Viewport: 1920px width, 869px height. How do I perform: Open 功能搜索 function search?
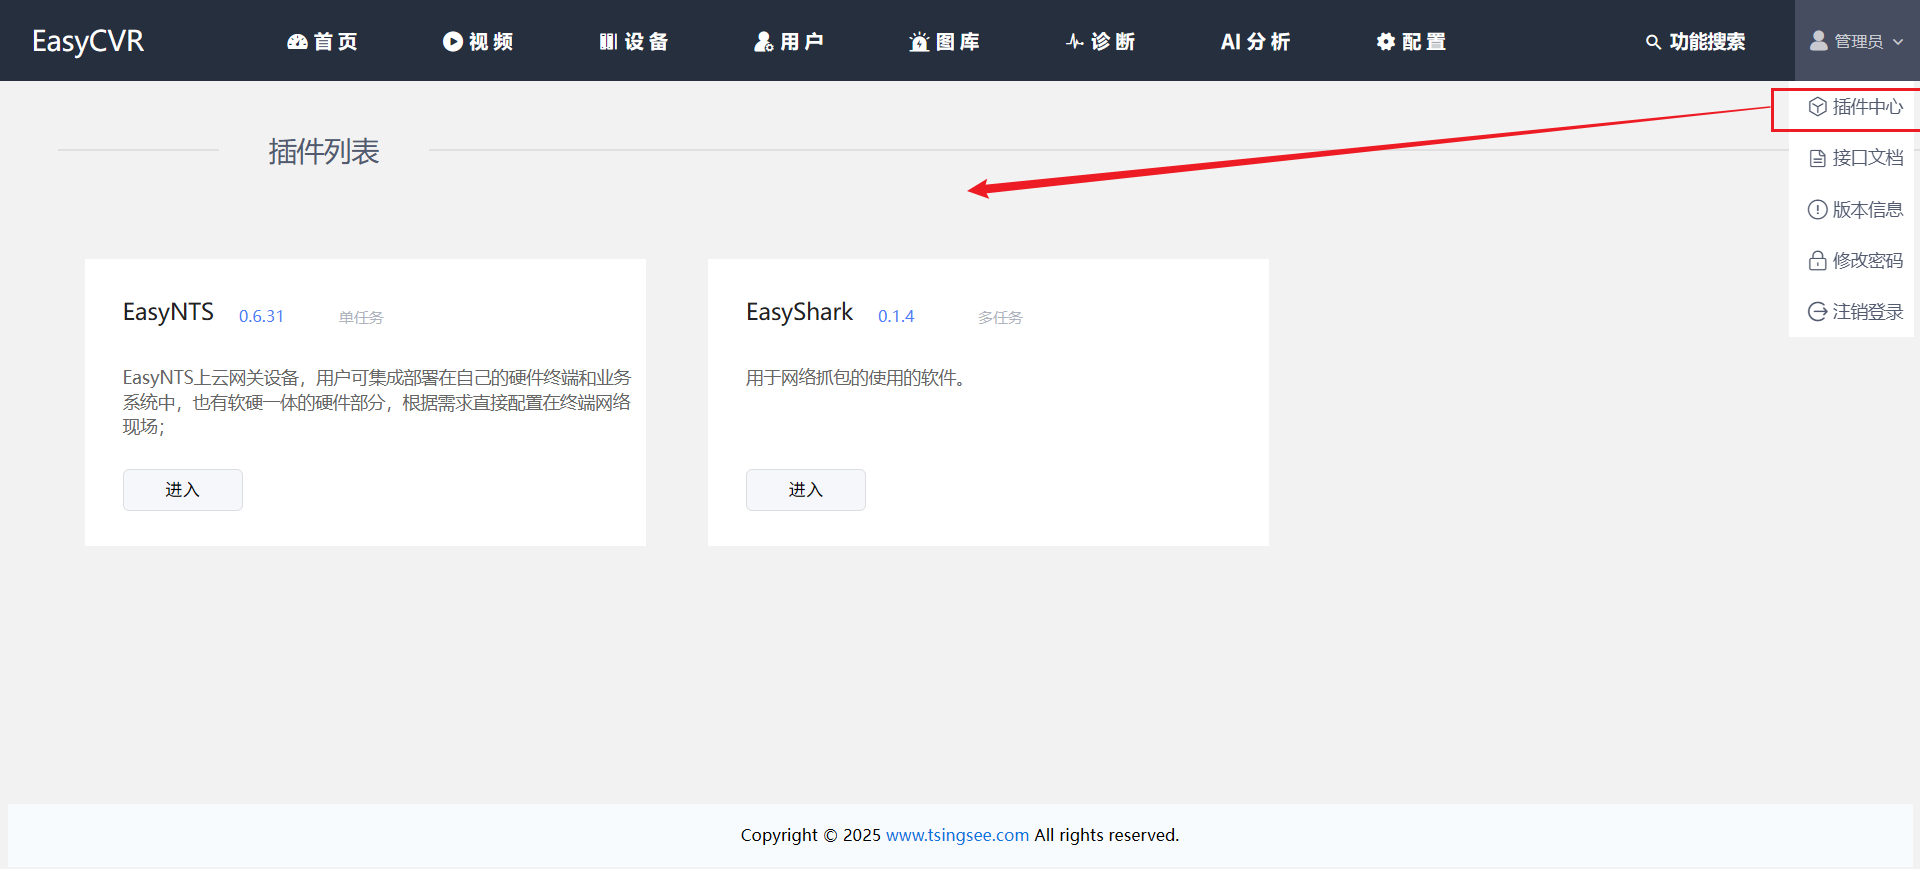(x=1707, y=41)
